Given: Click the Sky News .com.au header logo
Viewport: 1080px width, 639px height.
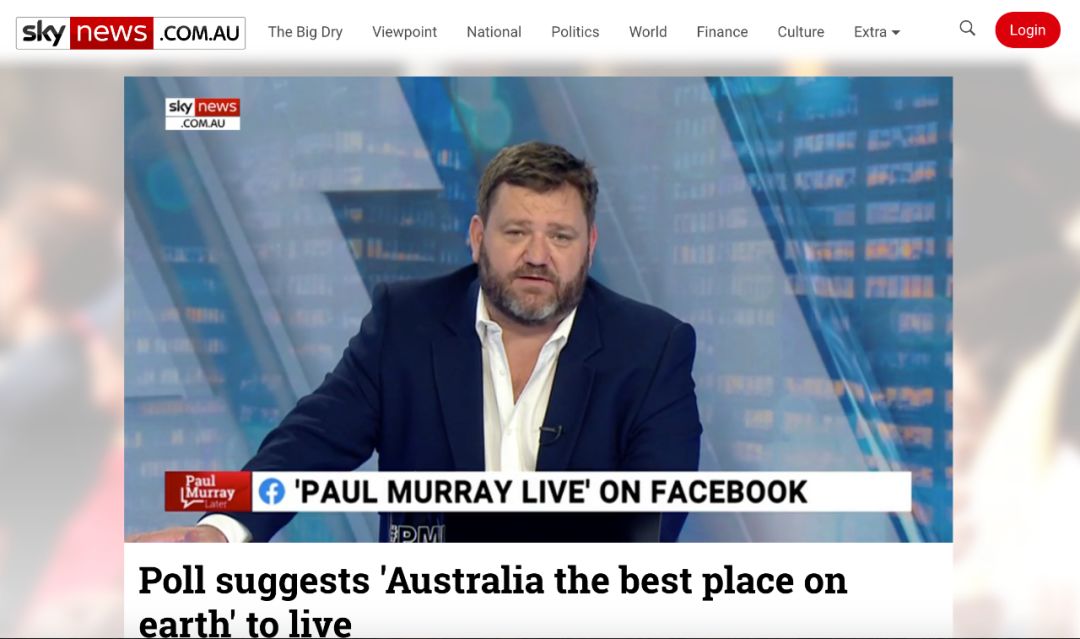Looking at the screenshot, I should pos(131,33).
